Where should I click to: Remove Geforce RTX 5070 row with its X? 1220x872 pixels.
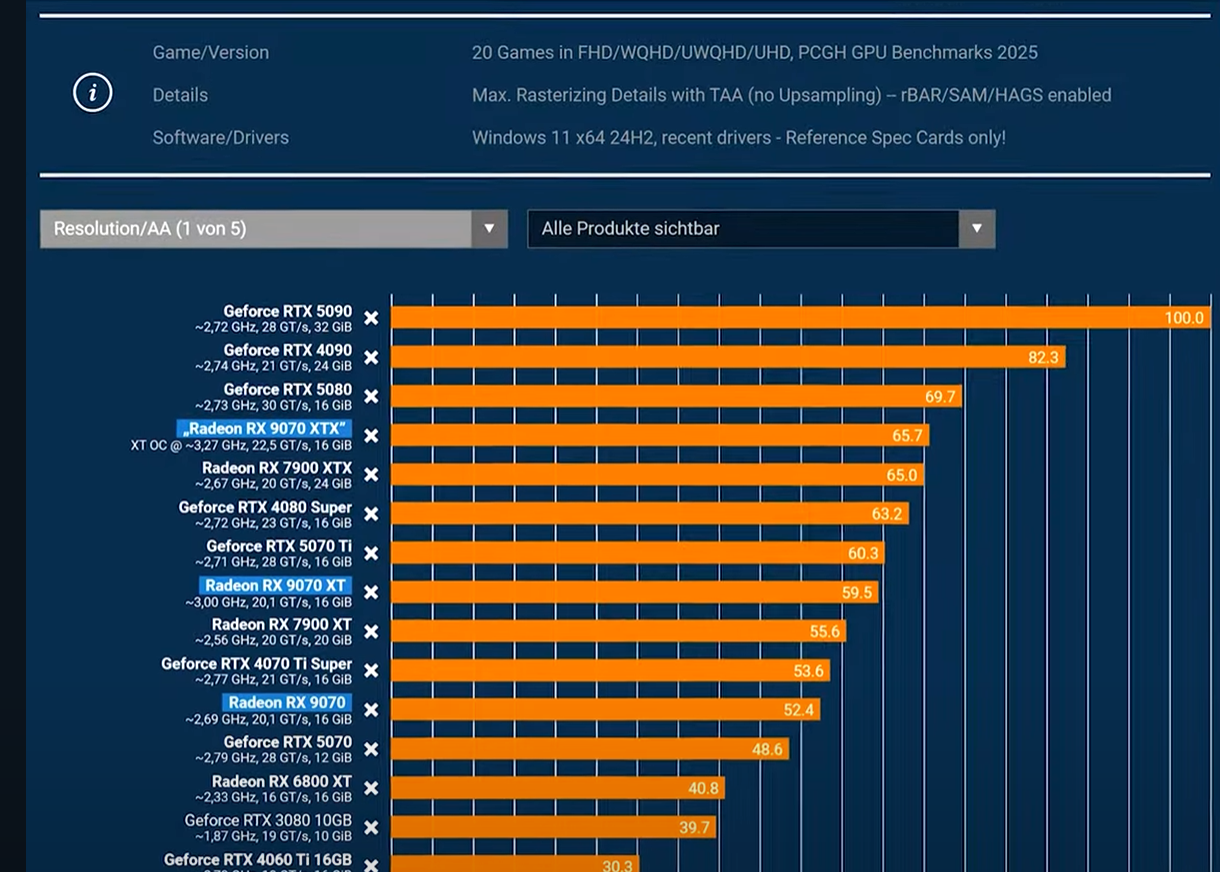pos(371,749)
